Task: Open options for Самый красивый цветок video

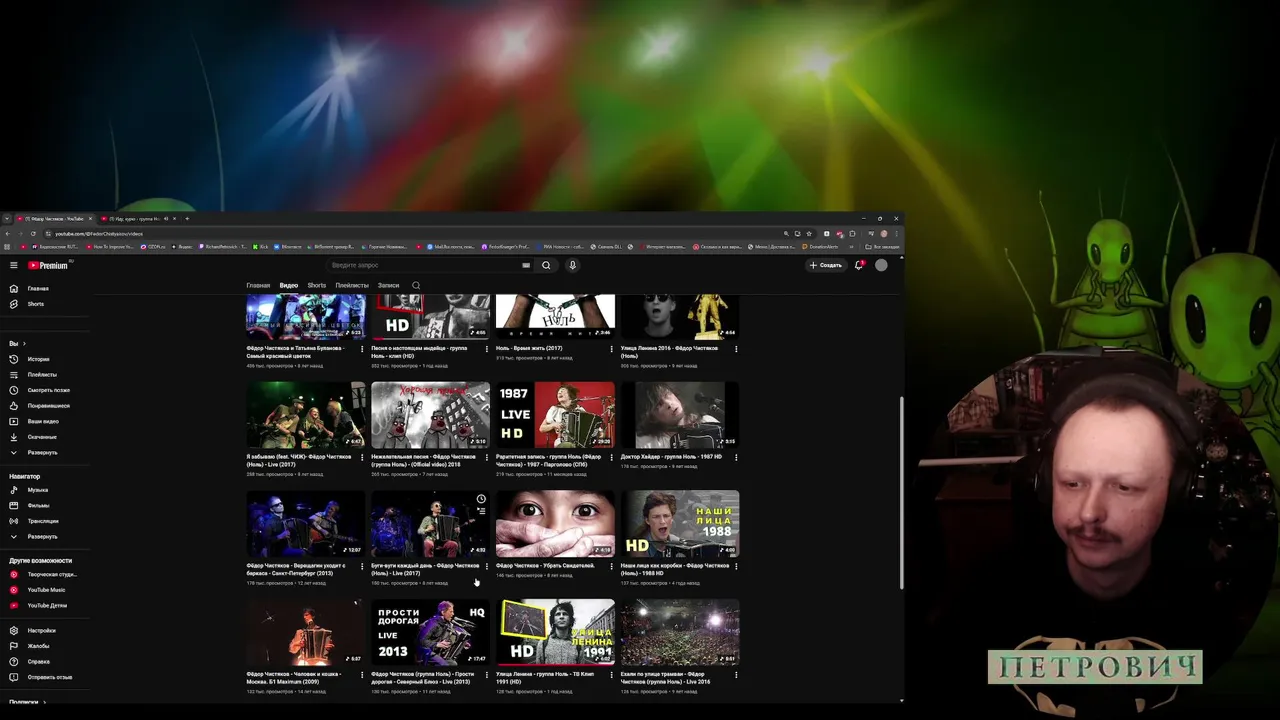Action: click(362, 349)
